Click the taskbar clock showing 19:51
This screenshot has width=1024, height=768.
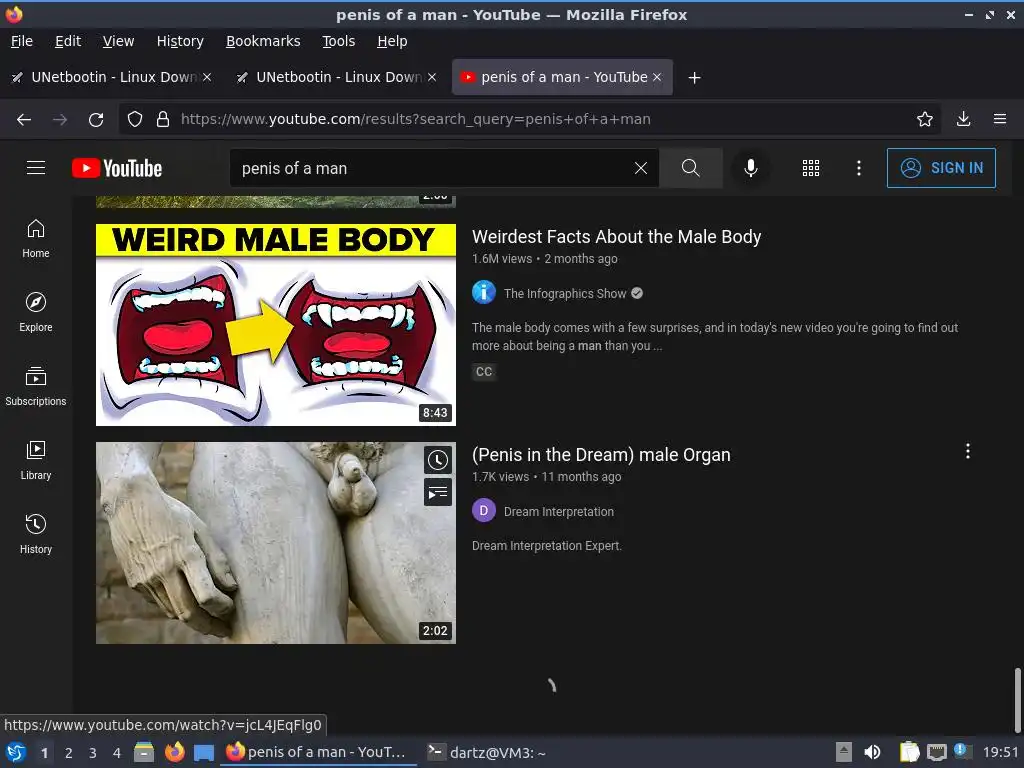[x=1000, y=752]
